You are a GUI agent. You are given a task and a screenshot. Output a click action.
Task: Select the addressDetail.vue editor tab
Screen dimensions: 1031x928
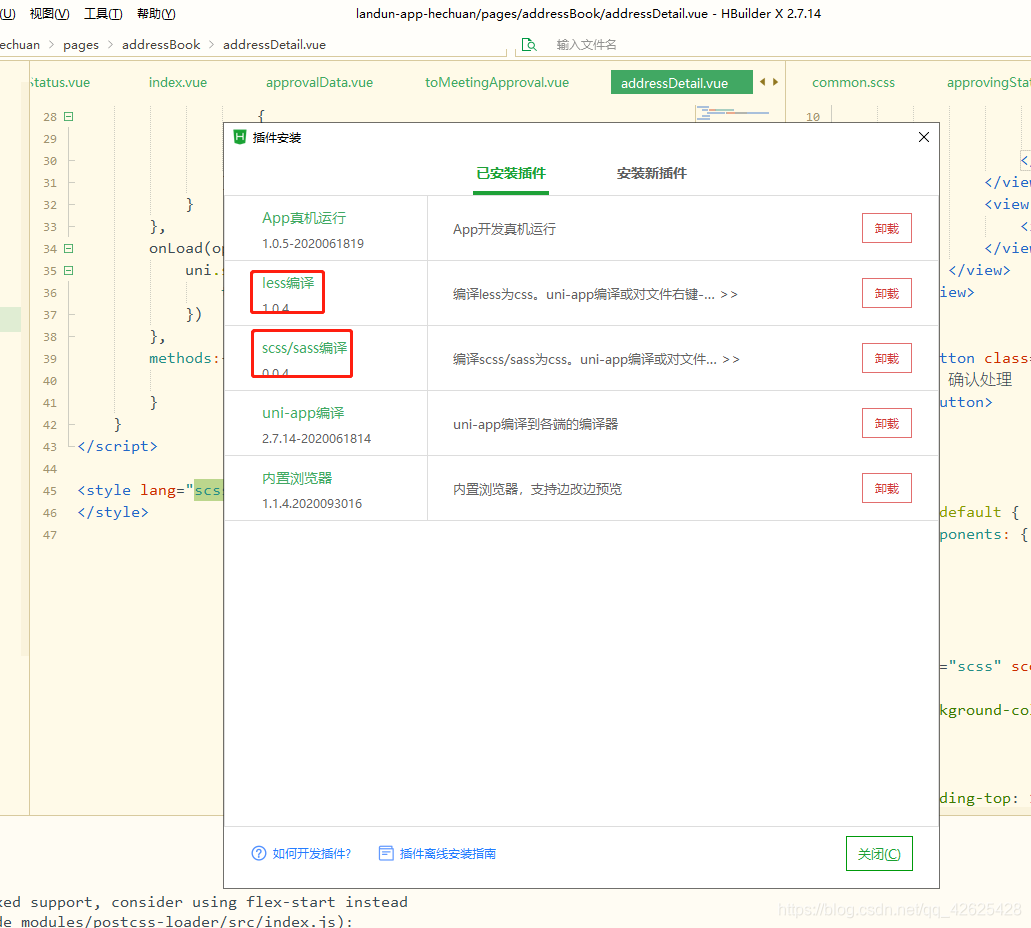point(681,82)
